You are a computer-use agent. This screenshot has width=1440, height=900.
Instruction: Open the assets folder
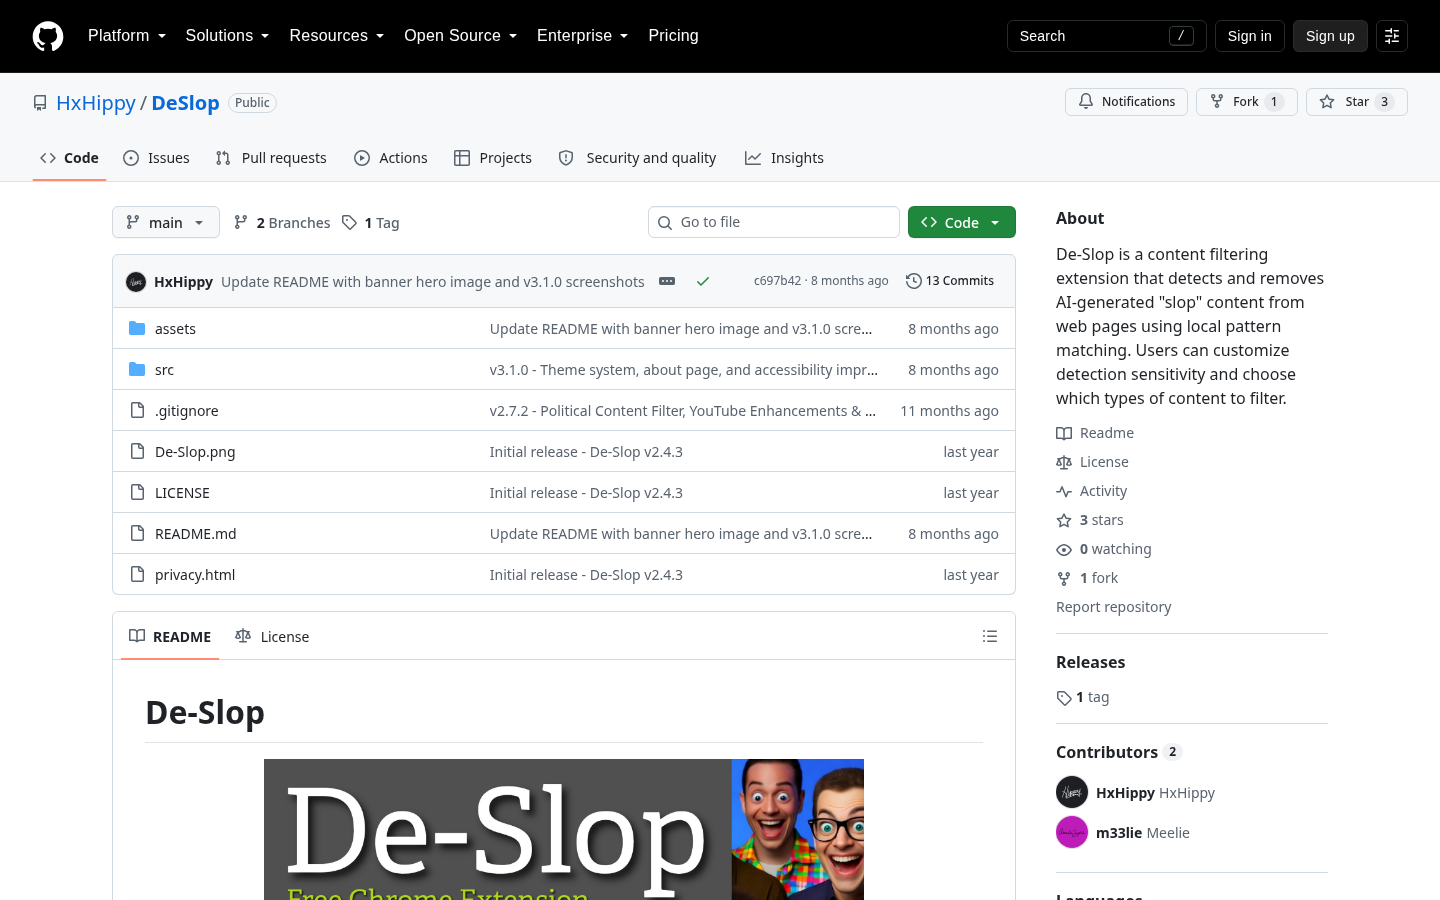(x=175, y=329)
